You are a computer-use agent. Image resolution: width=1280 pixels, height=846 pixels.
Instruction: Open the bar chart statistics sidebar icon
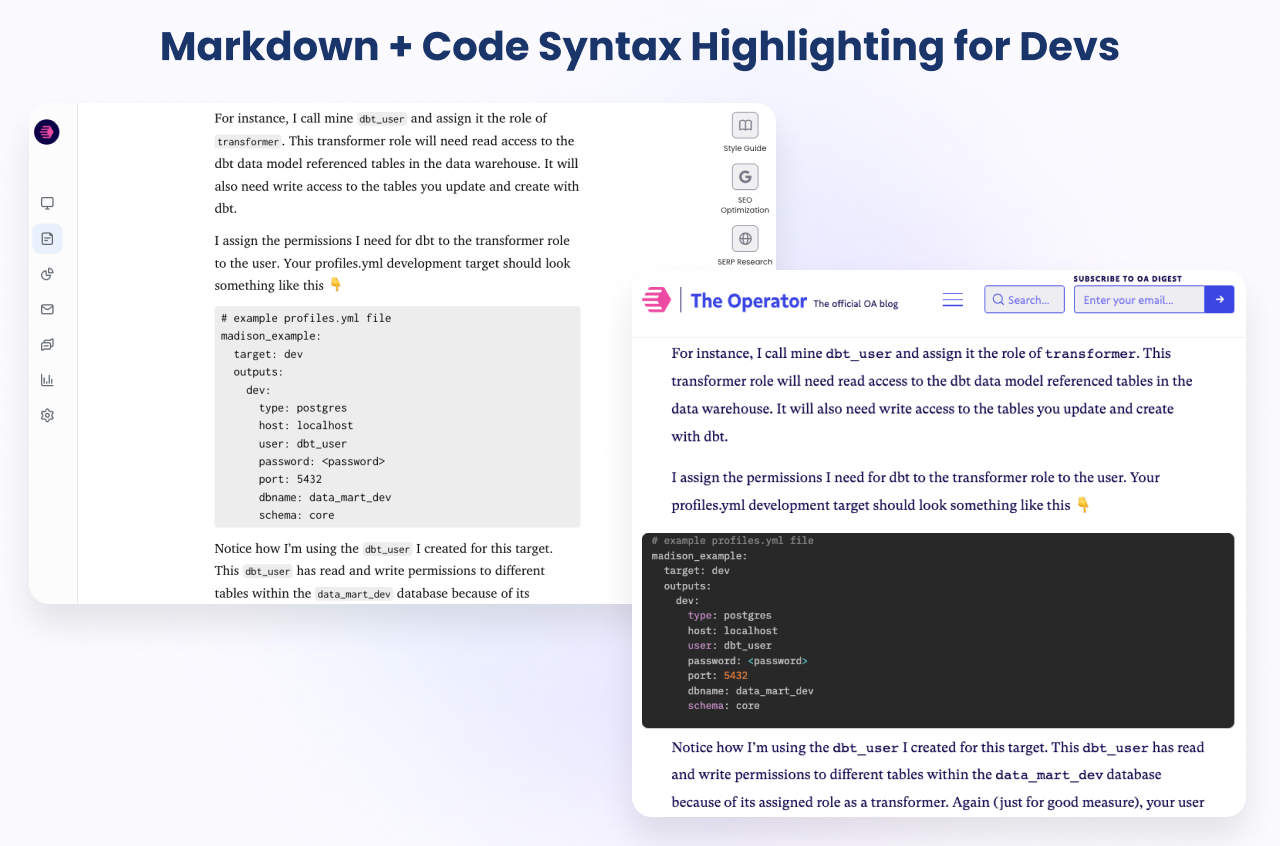(x=46, y=380)
